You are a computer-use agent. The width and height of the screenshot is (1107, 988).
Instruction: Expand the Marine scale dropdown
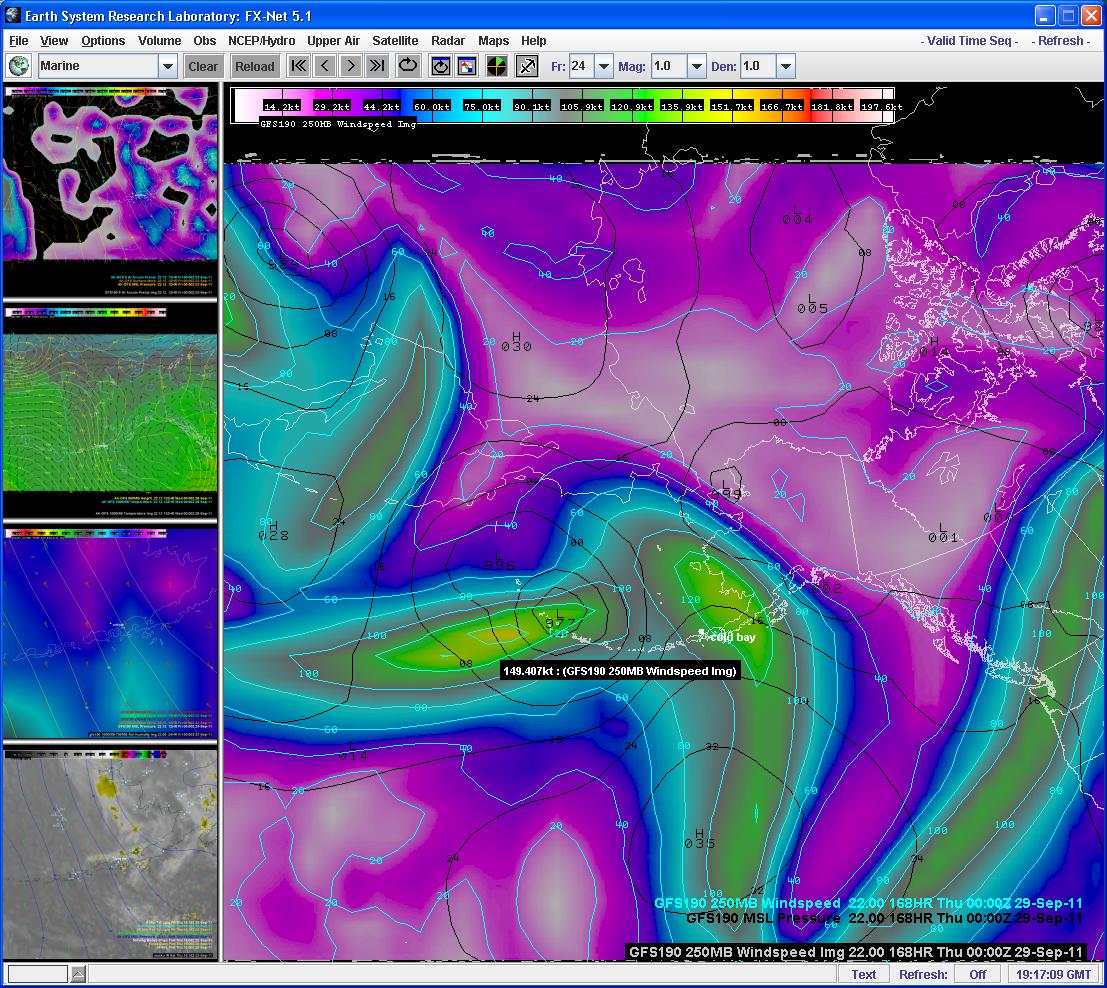[x=167, y=66]
